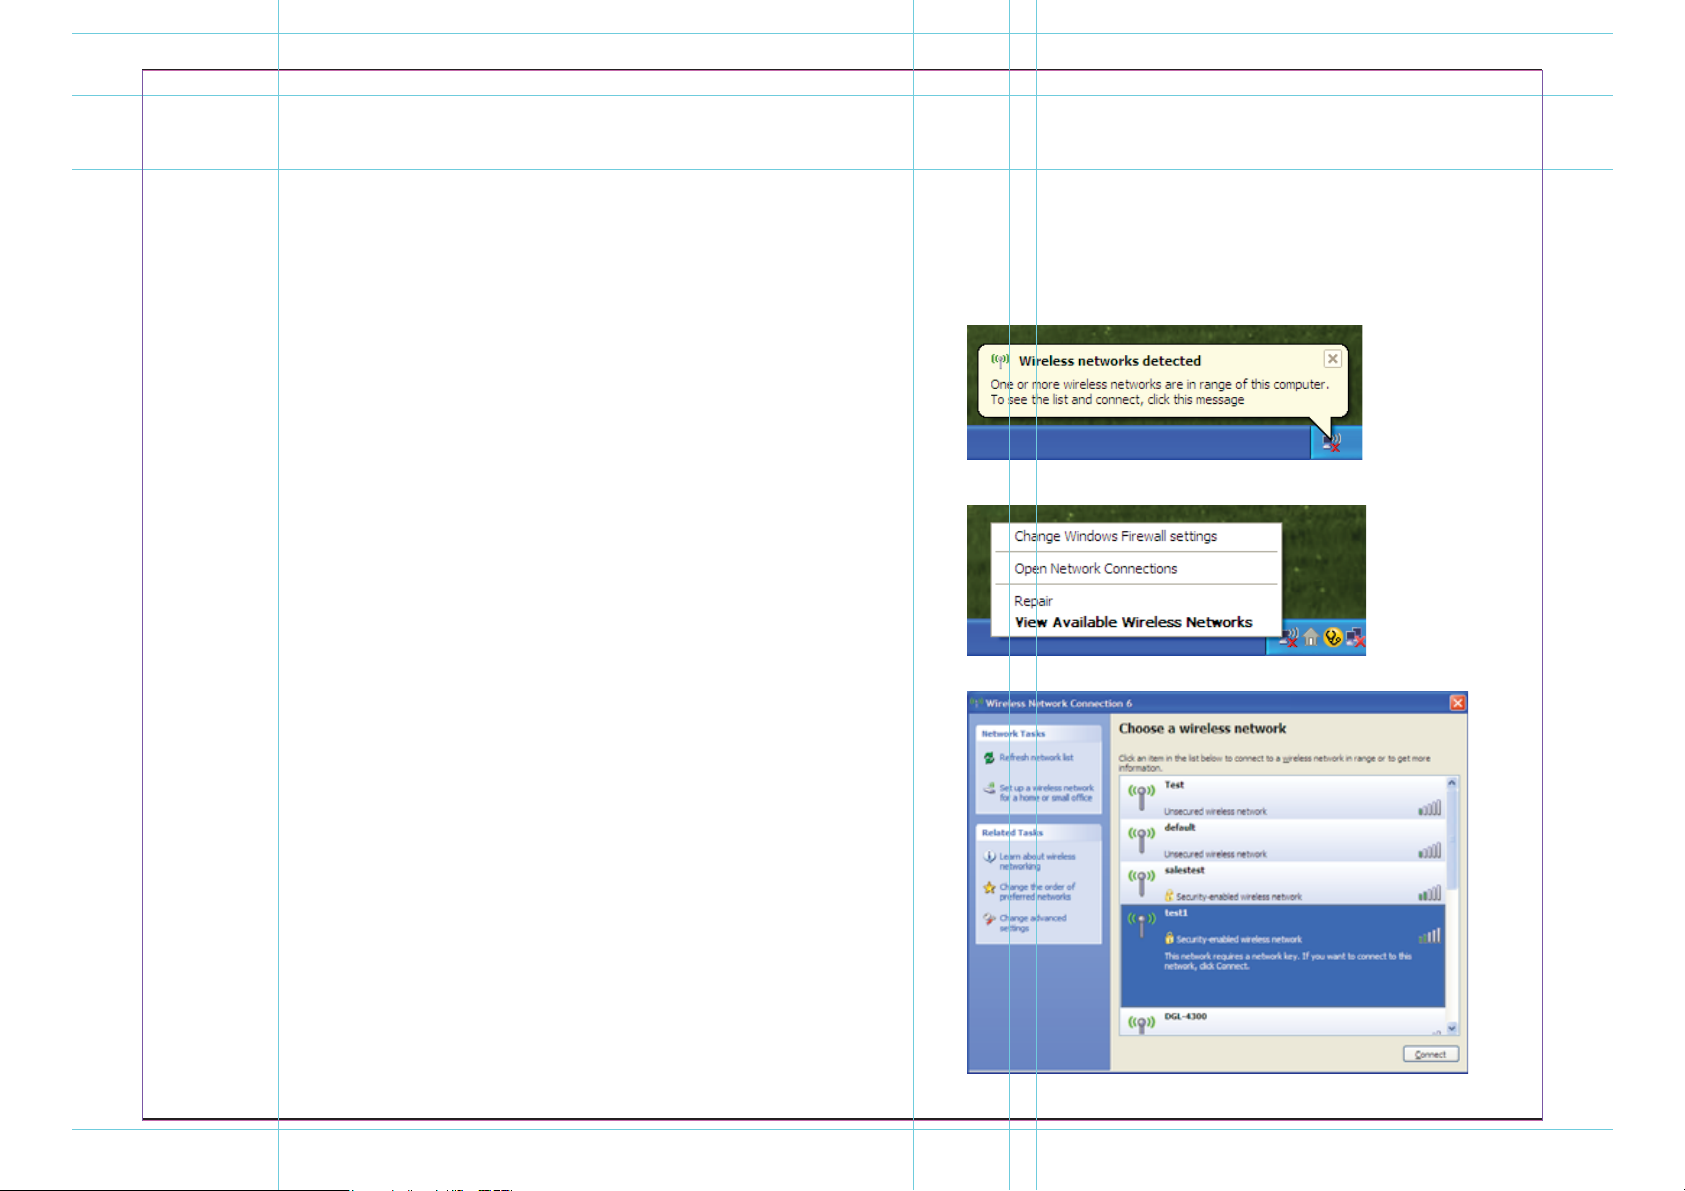Close the Wireless networks detected balloon

pos(1332,359)
